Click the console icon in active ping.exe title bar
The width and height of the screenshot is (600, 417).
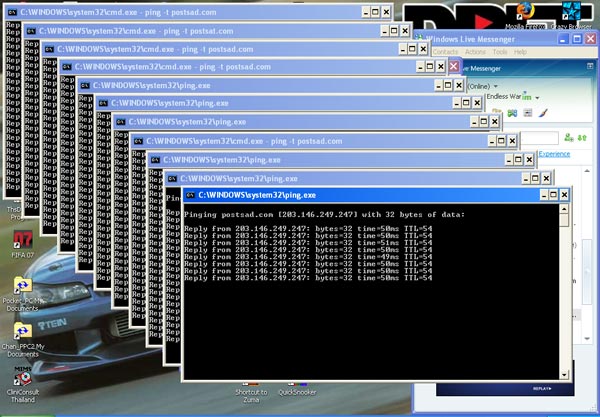point(190,195)
